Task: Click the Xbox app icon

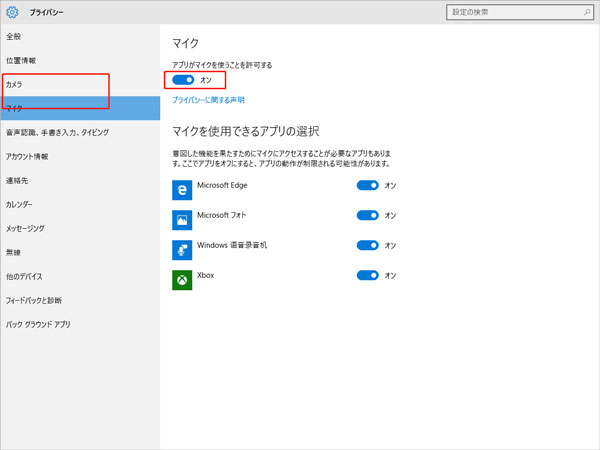Action: pyautogui.click(x=182, y=277)
